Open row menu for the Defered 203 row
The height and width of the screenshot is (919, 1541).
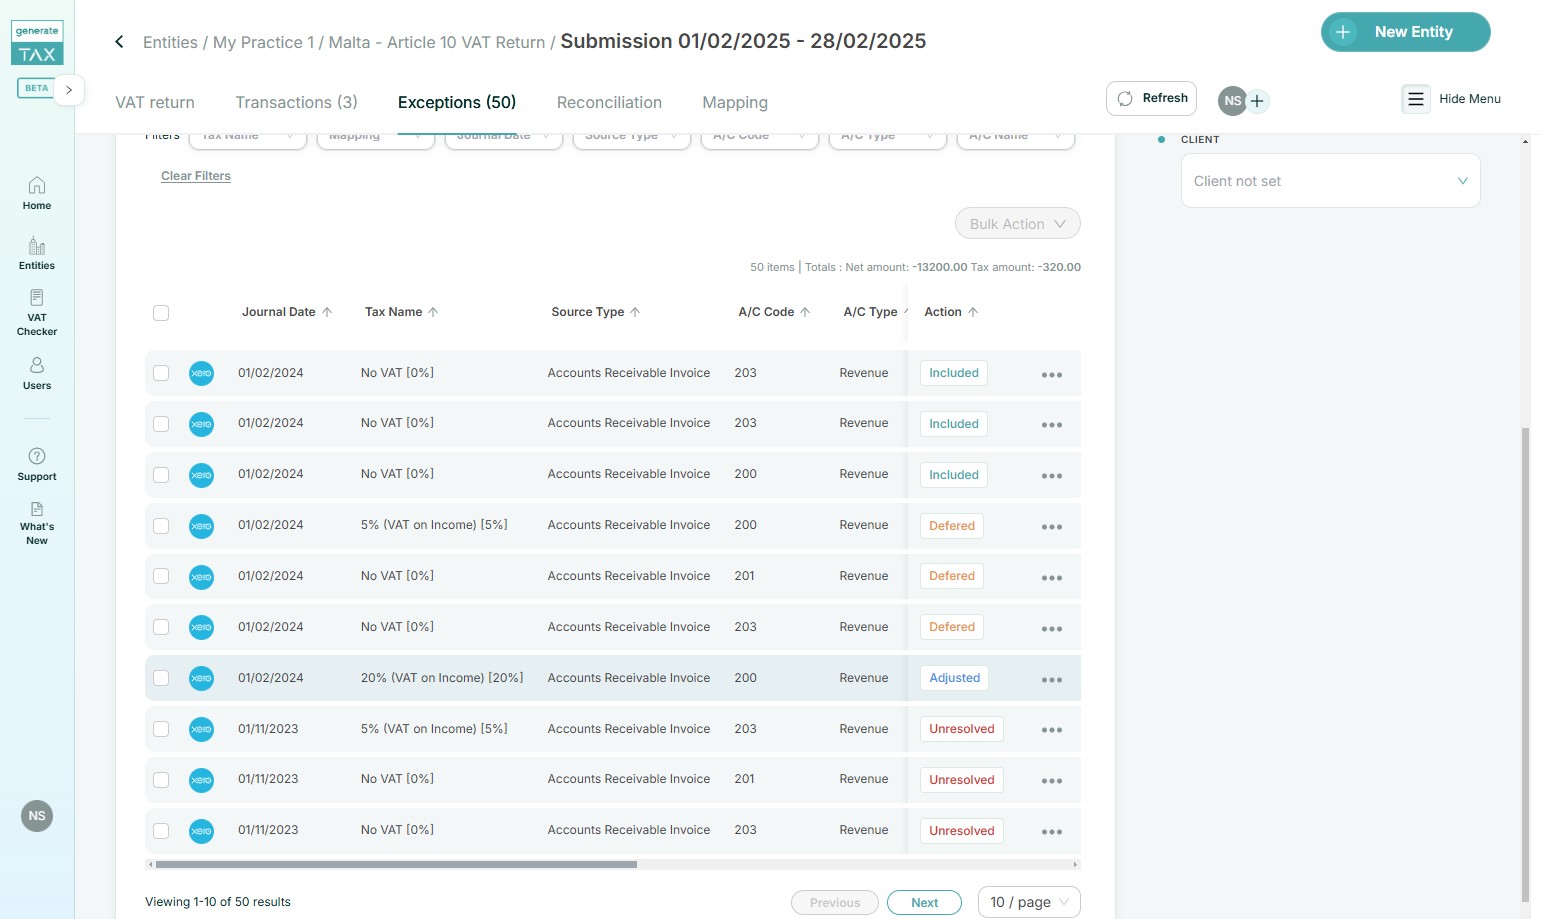[1052, 629]
